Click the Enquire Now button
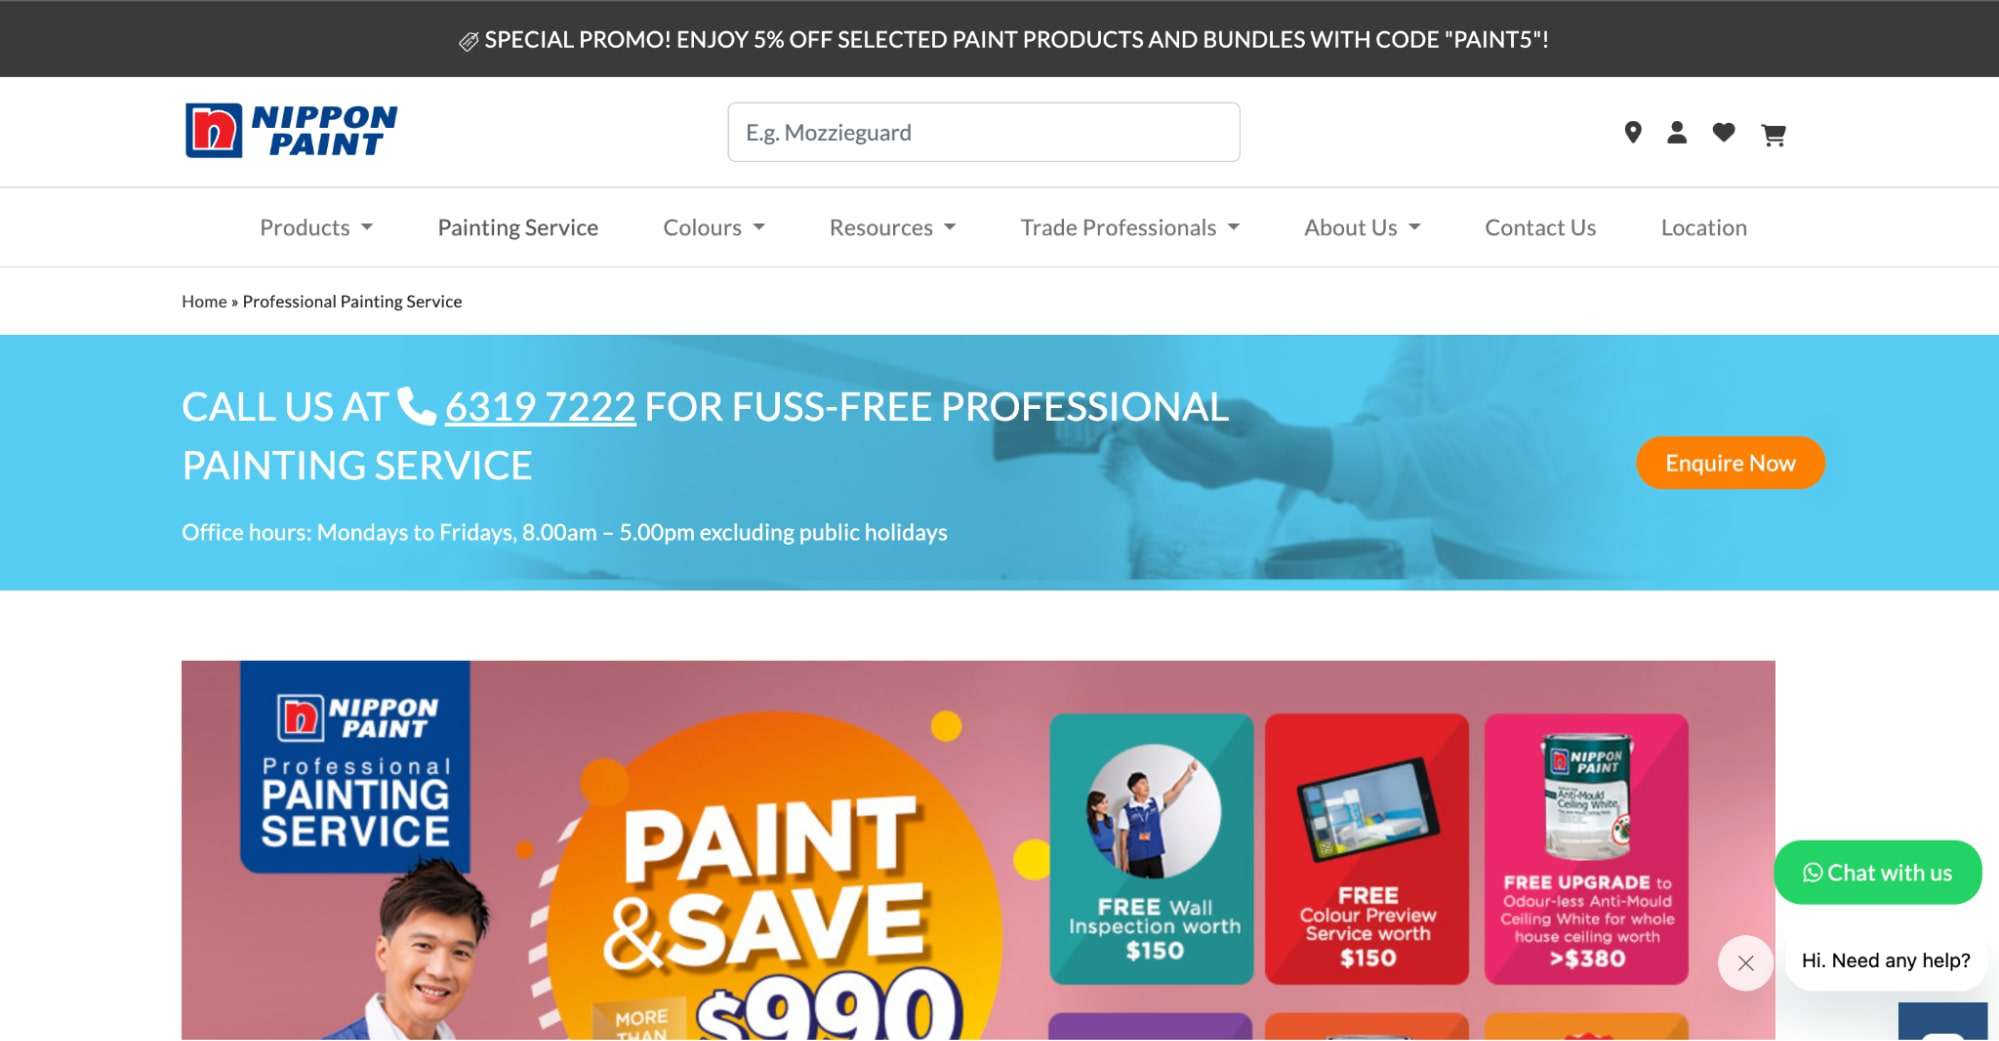 (1730, 463)
